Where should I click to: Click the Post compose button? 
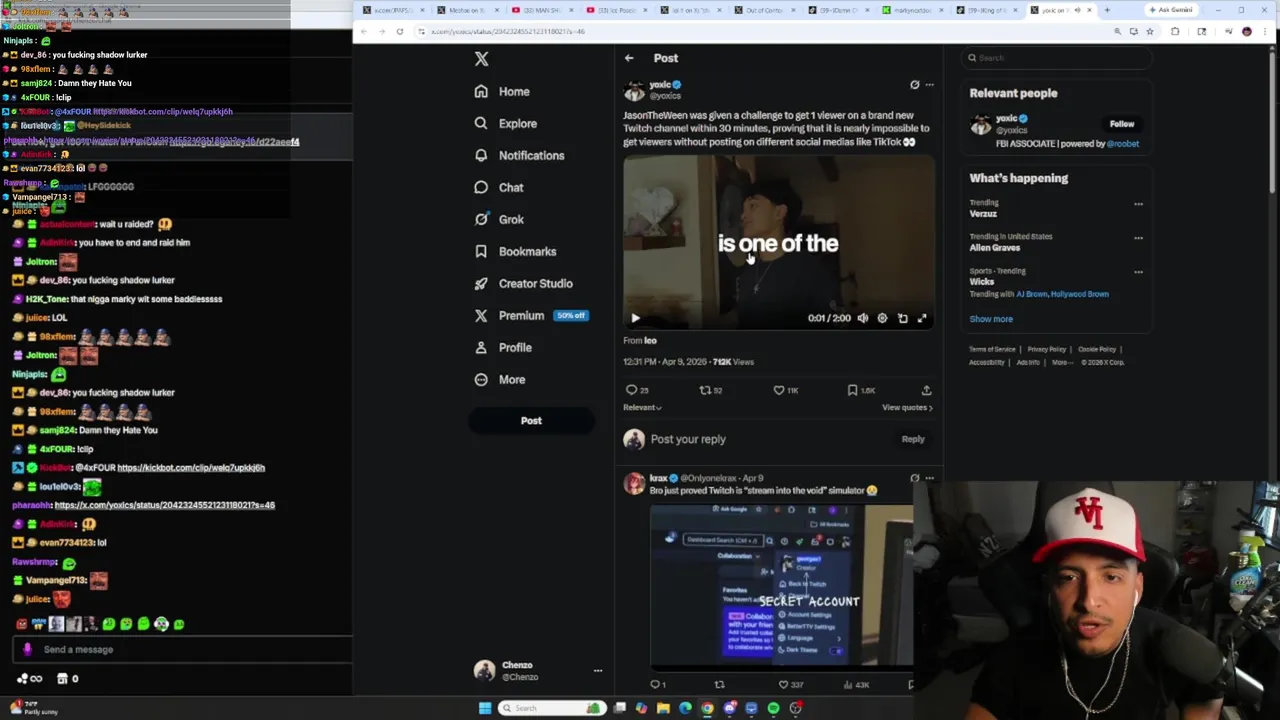531,420
